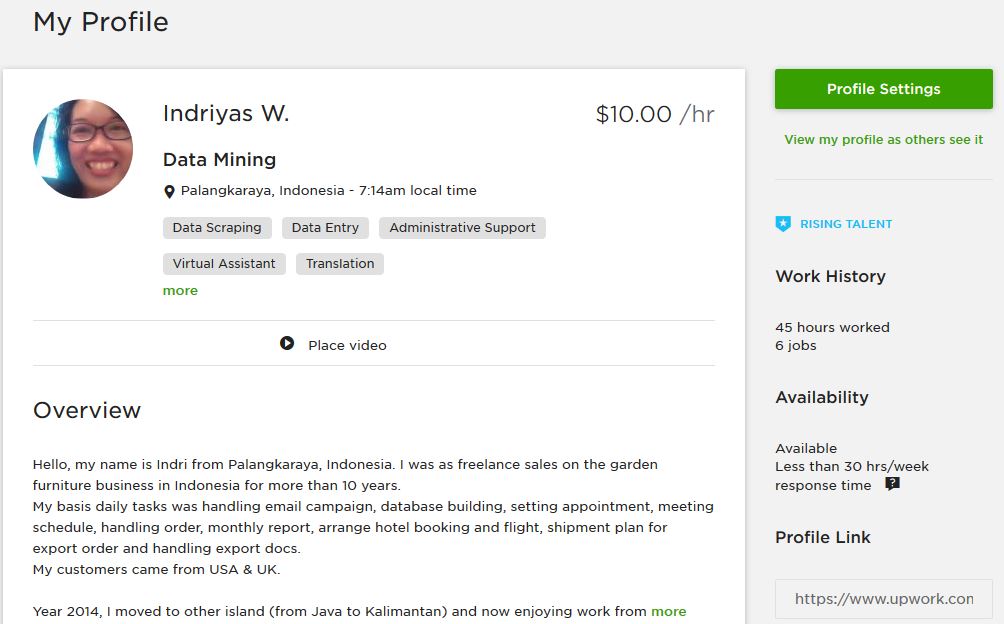Select the Data Entry skill tag
This screenshot has width=1004, height=624.
click(x=325, y=228)
